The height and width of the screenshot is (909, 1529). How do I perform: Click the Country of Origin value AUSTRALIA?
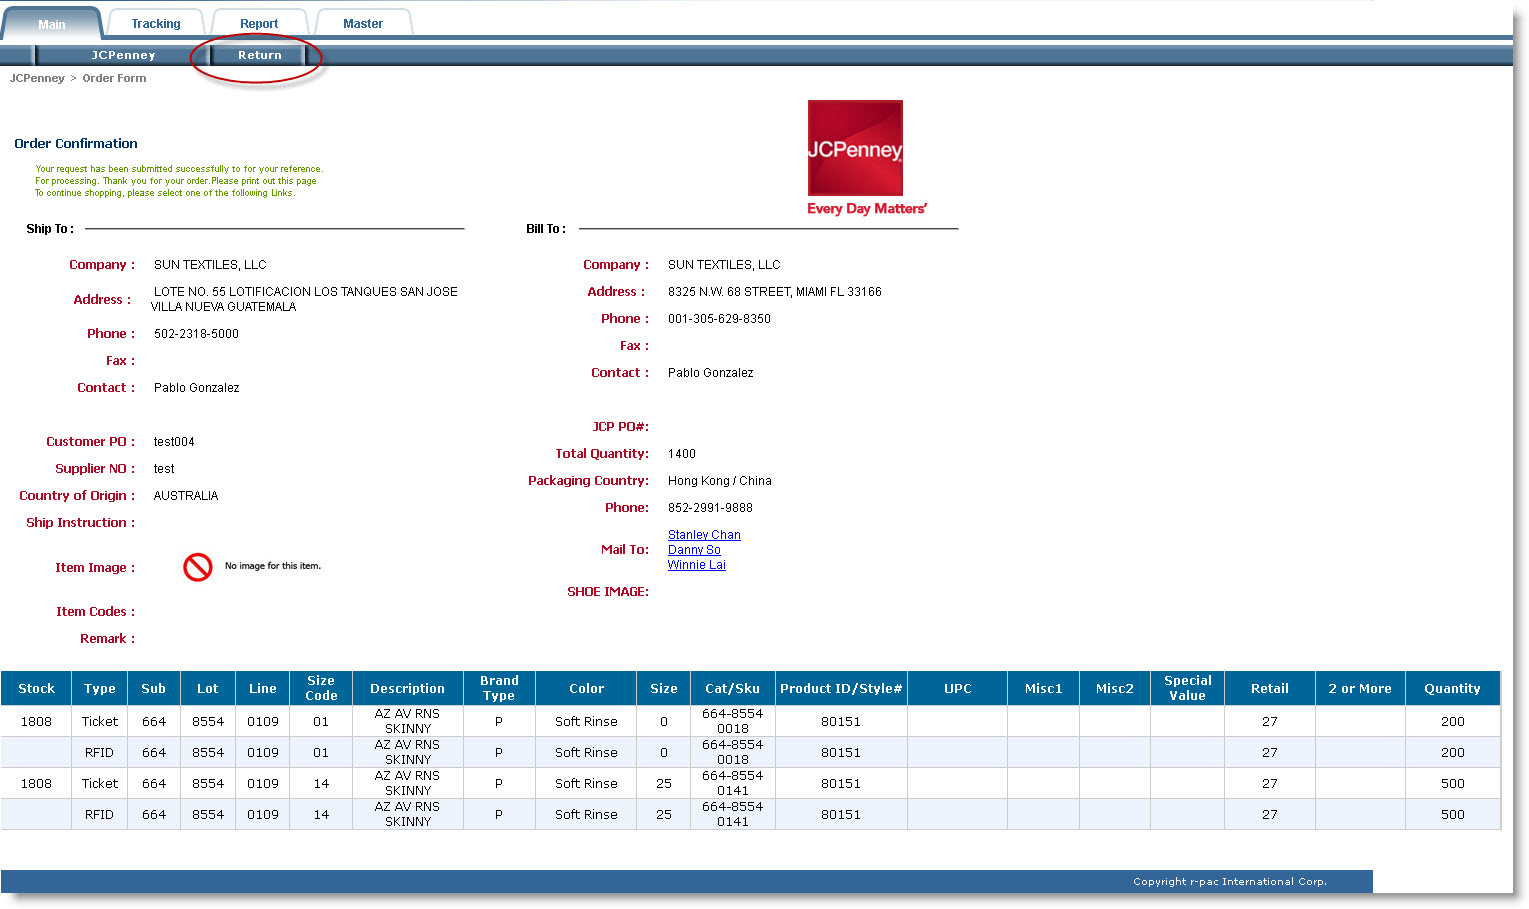[186, 495]
